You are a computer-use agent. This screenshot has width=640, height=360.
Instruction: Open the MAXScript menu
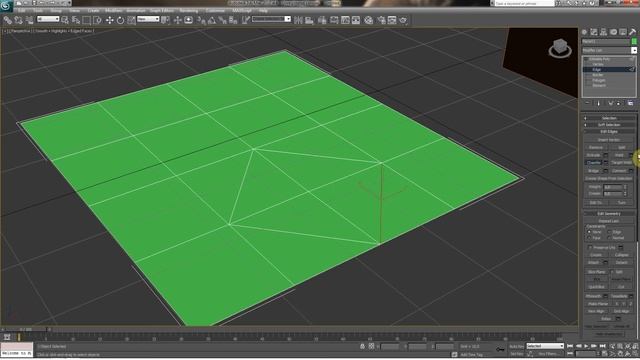click(x=242, y=11)
